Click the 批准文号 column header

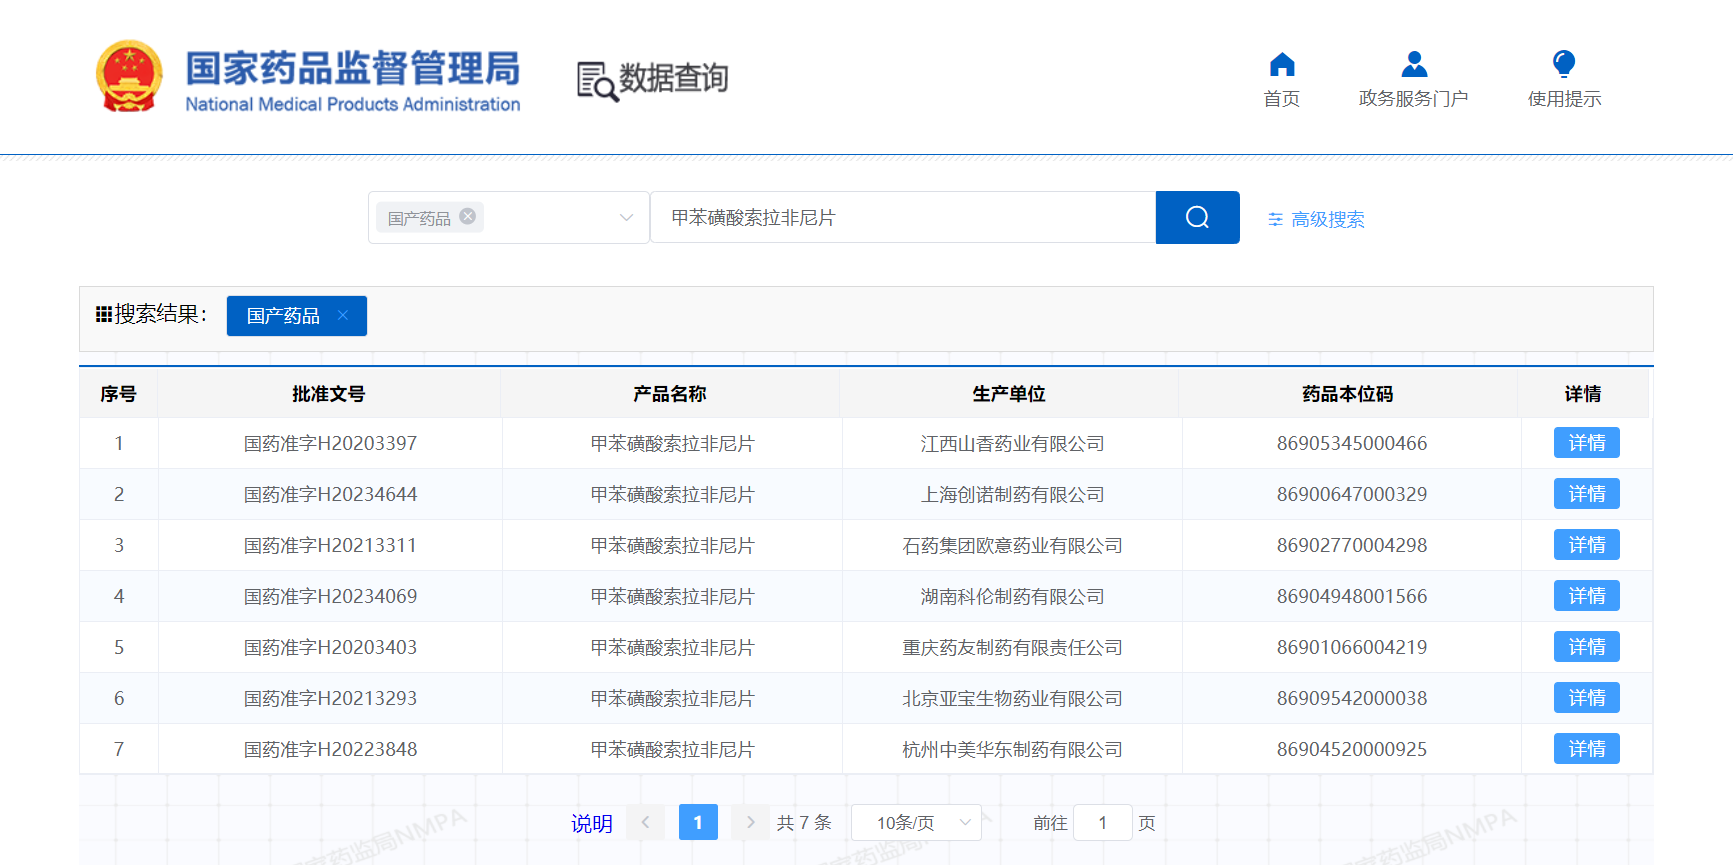pos(329,394)
